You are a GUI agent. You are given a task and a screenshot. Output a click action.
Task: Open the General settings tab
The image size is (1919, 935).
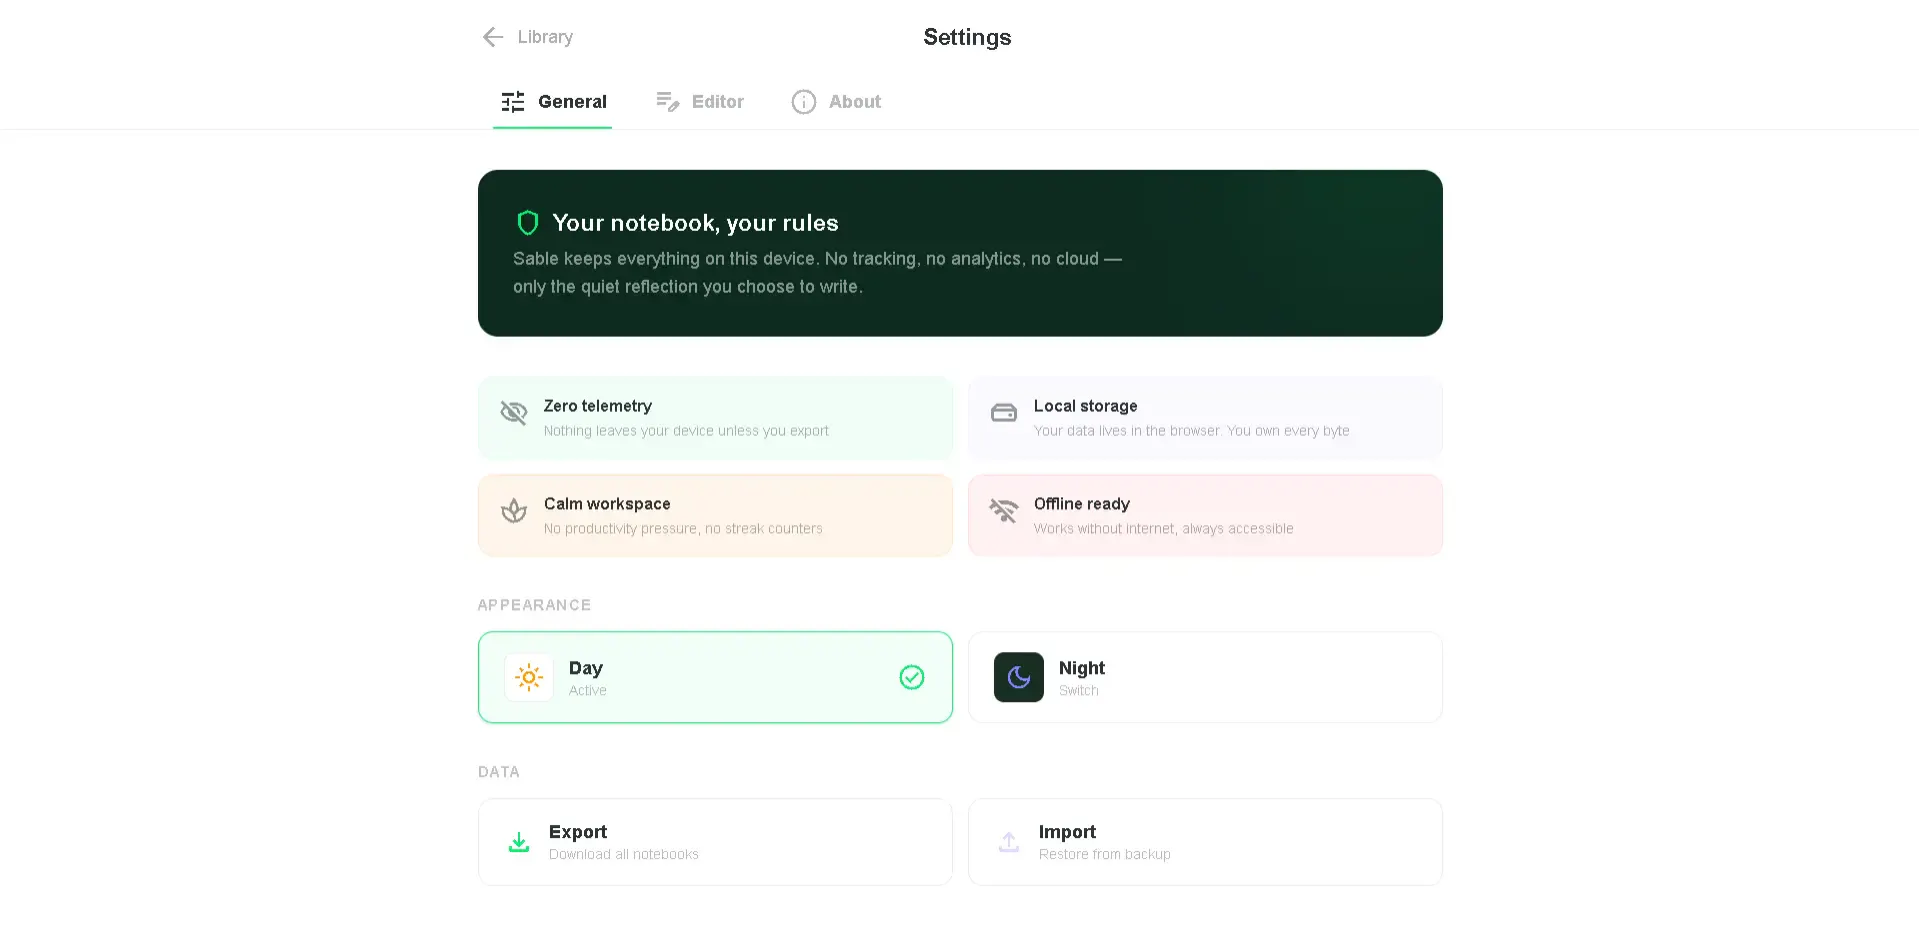point(553,102)
